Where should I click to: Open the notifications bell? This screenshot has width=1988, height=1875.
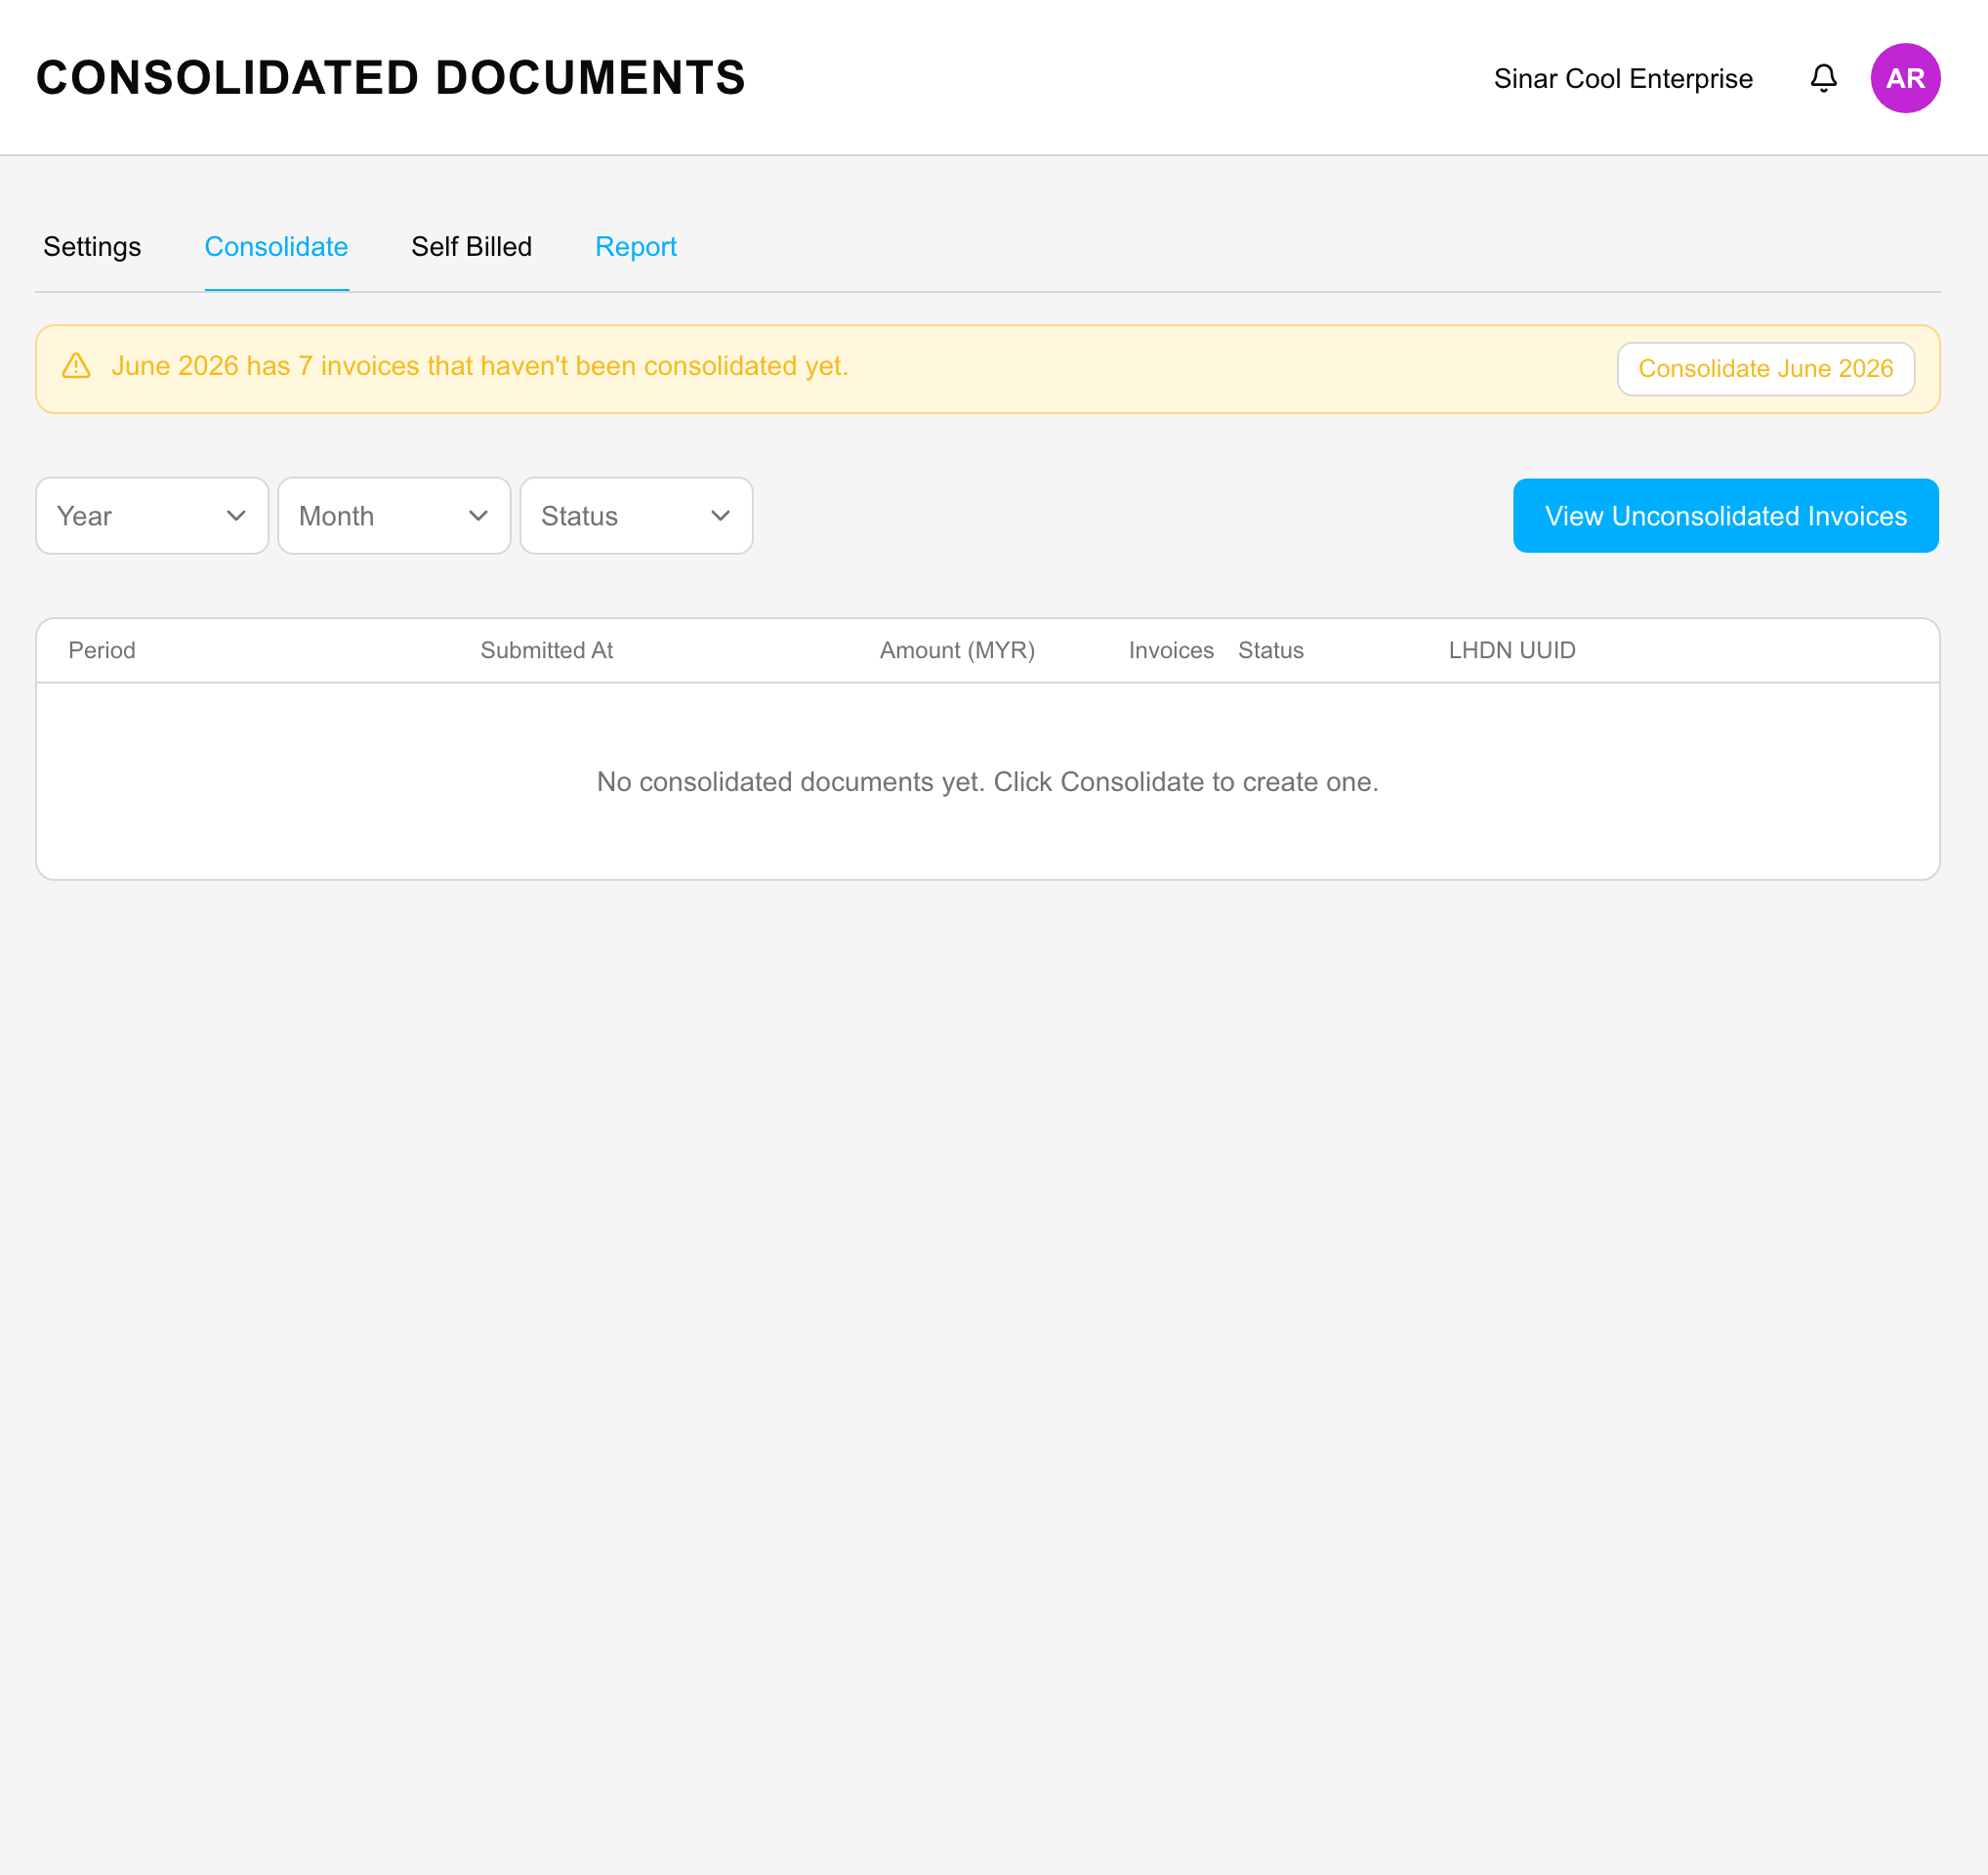[x=1823, y=78]
